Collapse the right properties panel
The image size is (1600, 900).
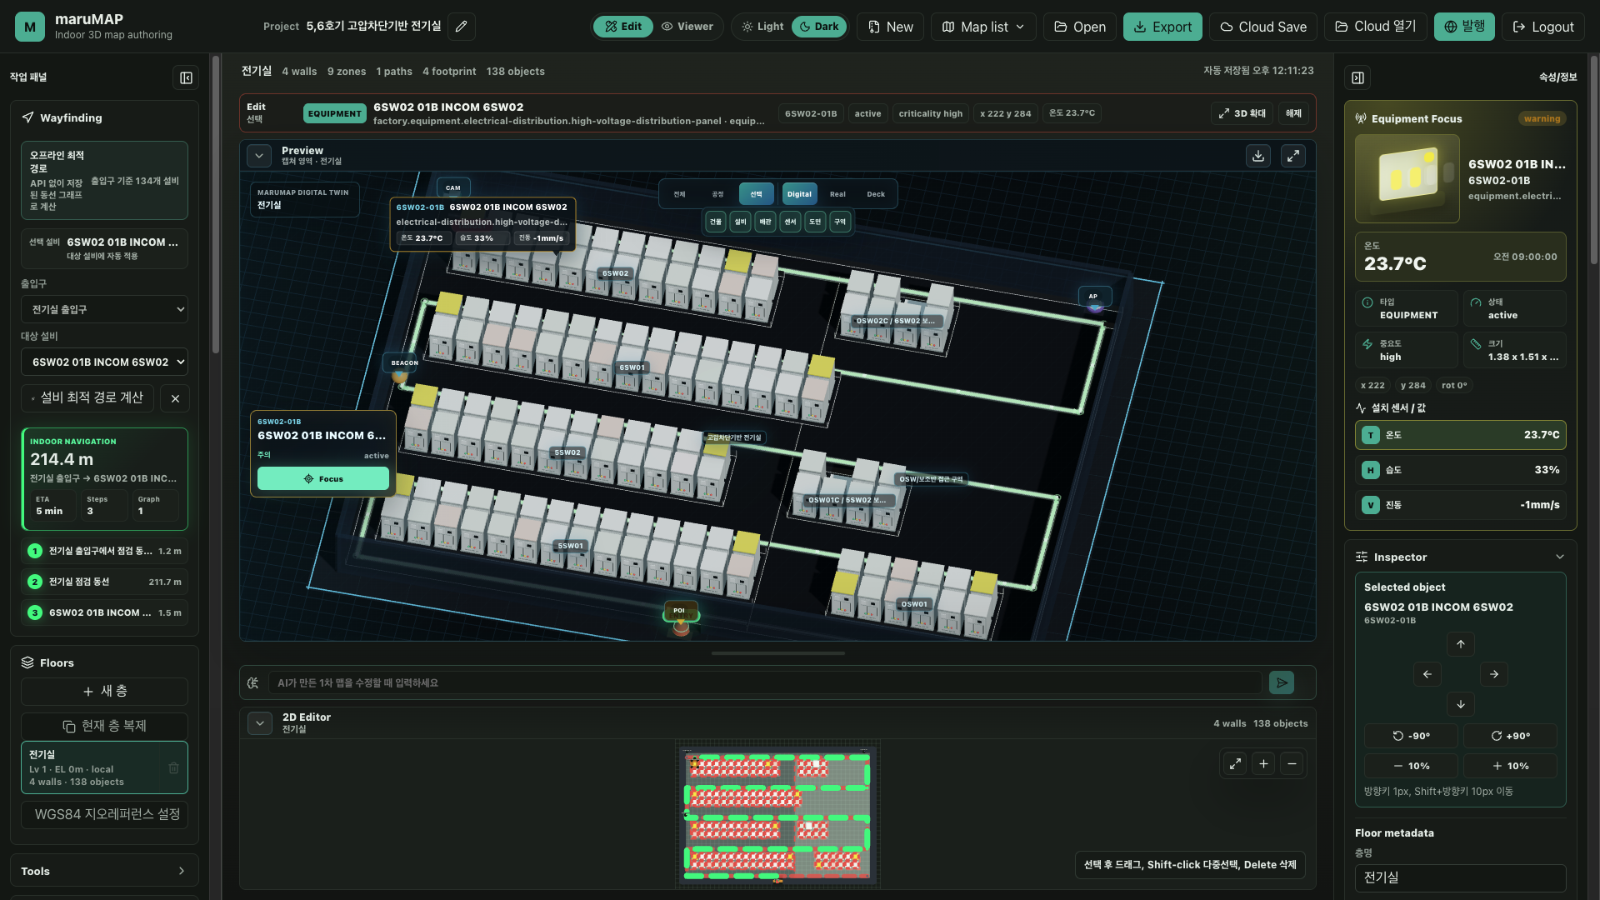(1358, 77)
